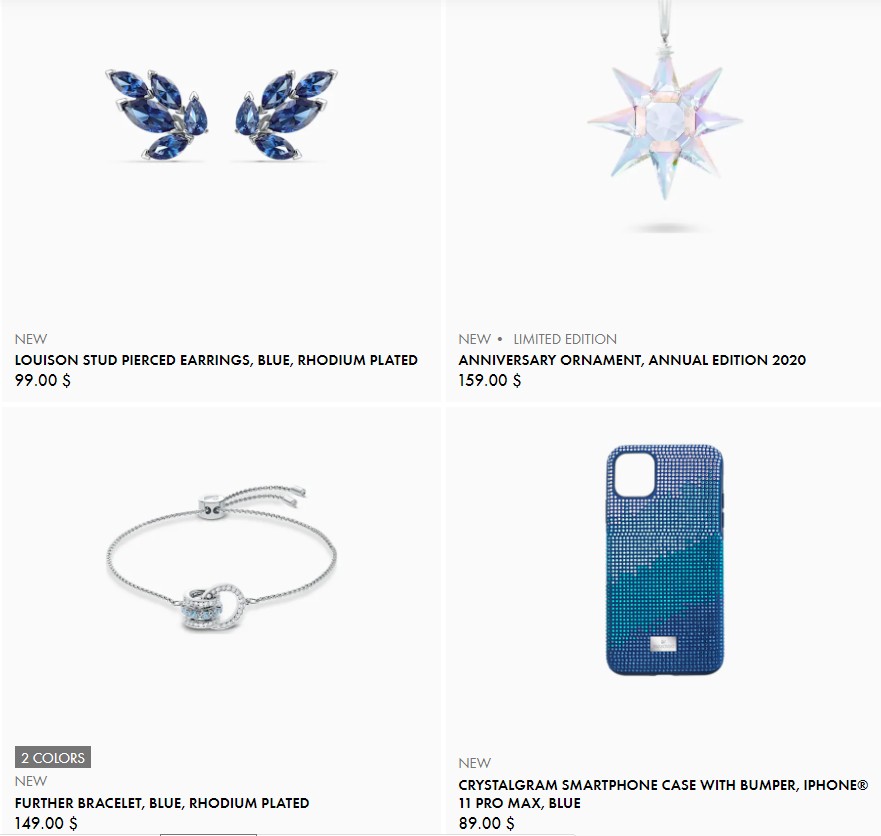Click the 159.00 $ ornament price
Screen dimensions: 881x836
[490, 380]
